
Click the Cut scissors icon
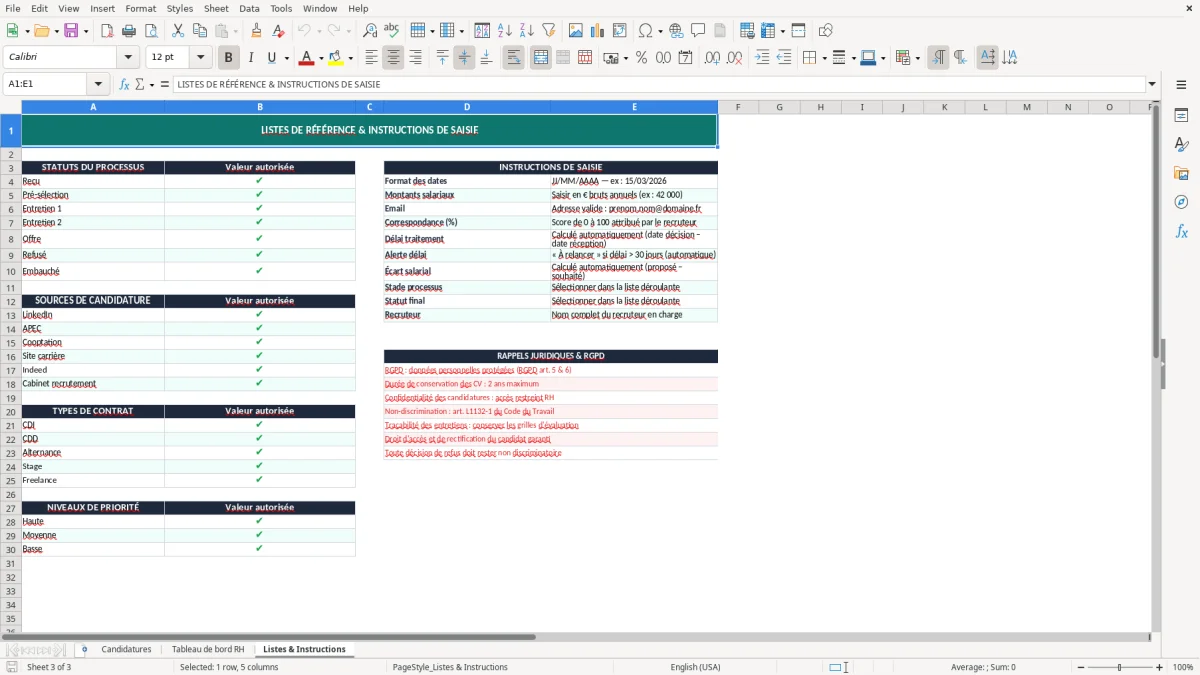178,31
